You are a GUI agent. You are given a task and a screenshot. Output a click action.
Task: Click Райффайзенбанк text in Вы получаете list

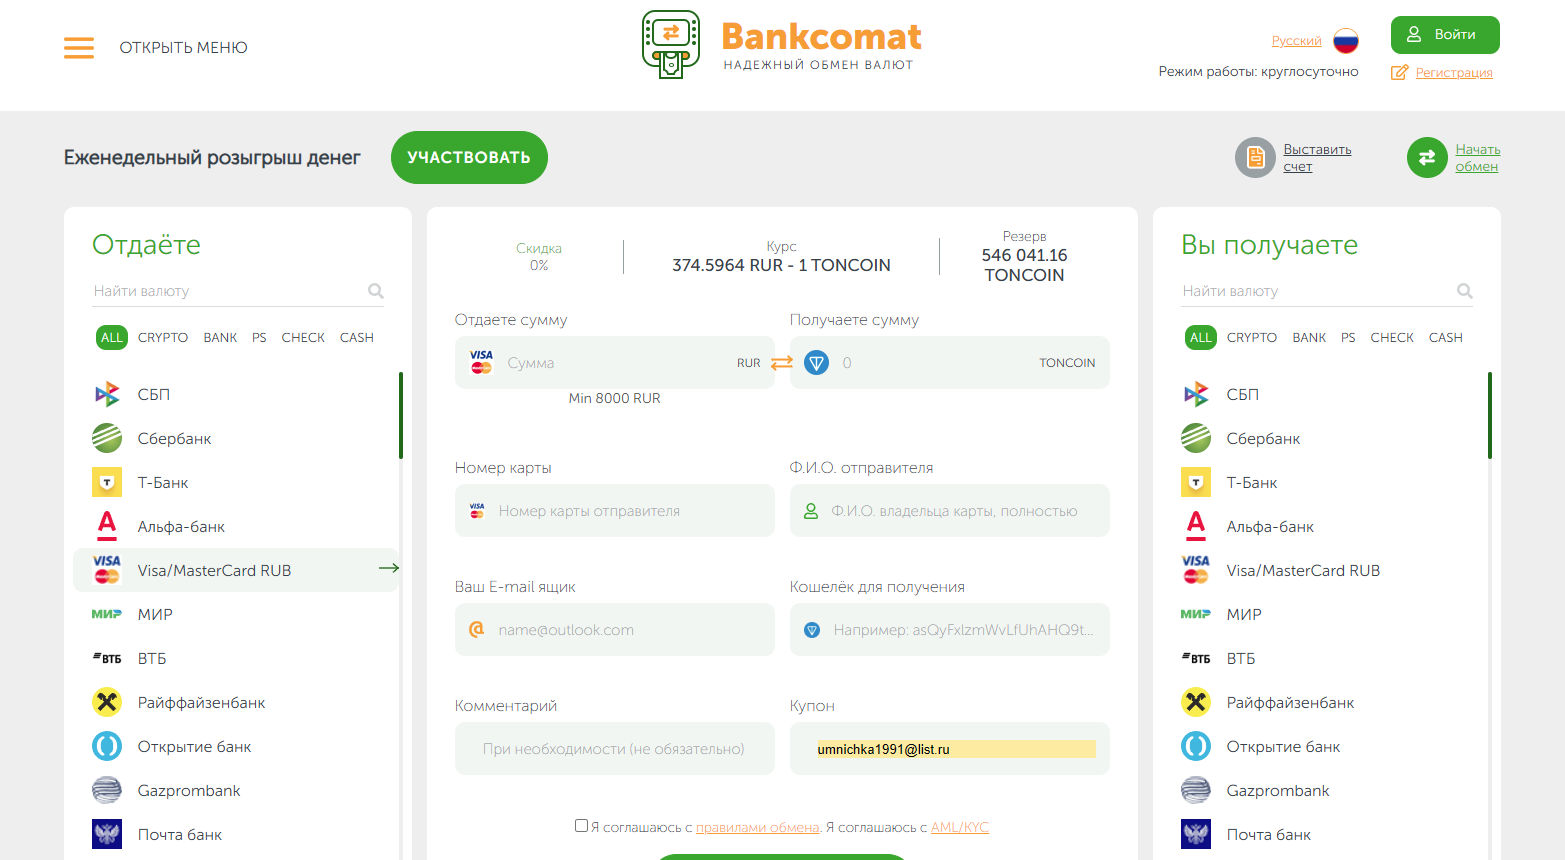pyautogui.click(x=1290, y=702)
